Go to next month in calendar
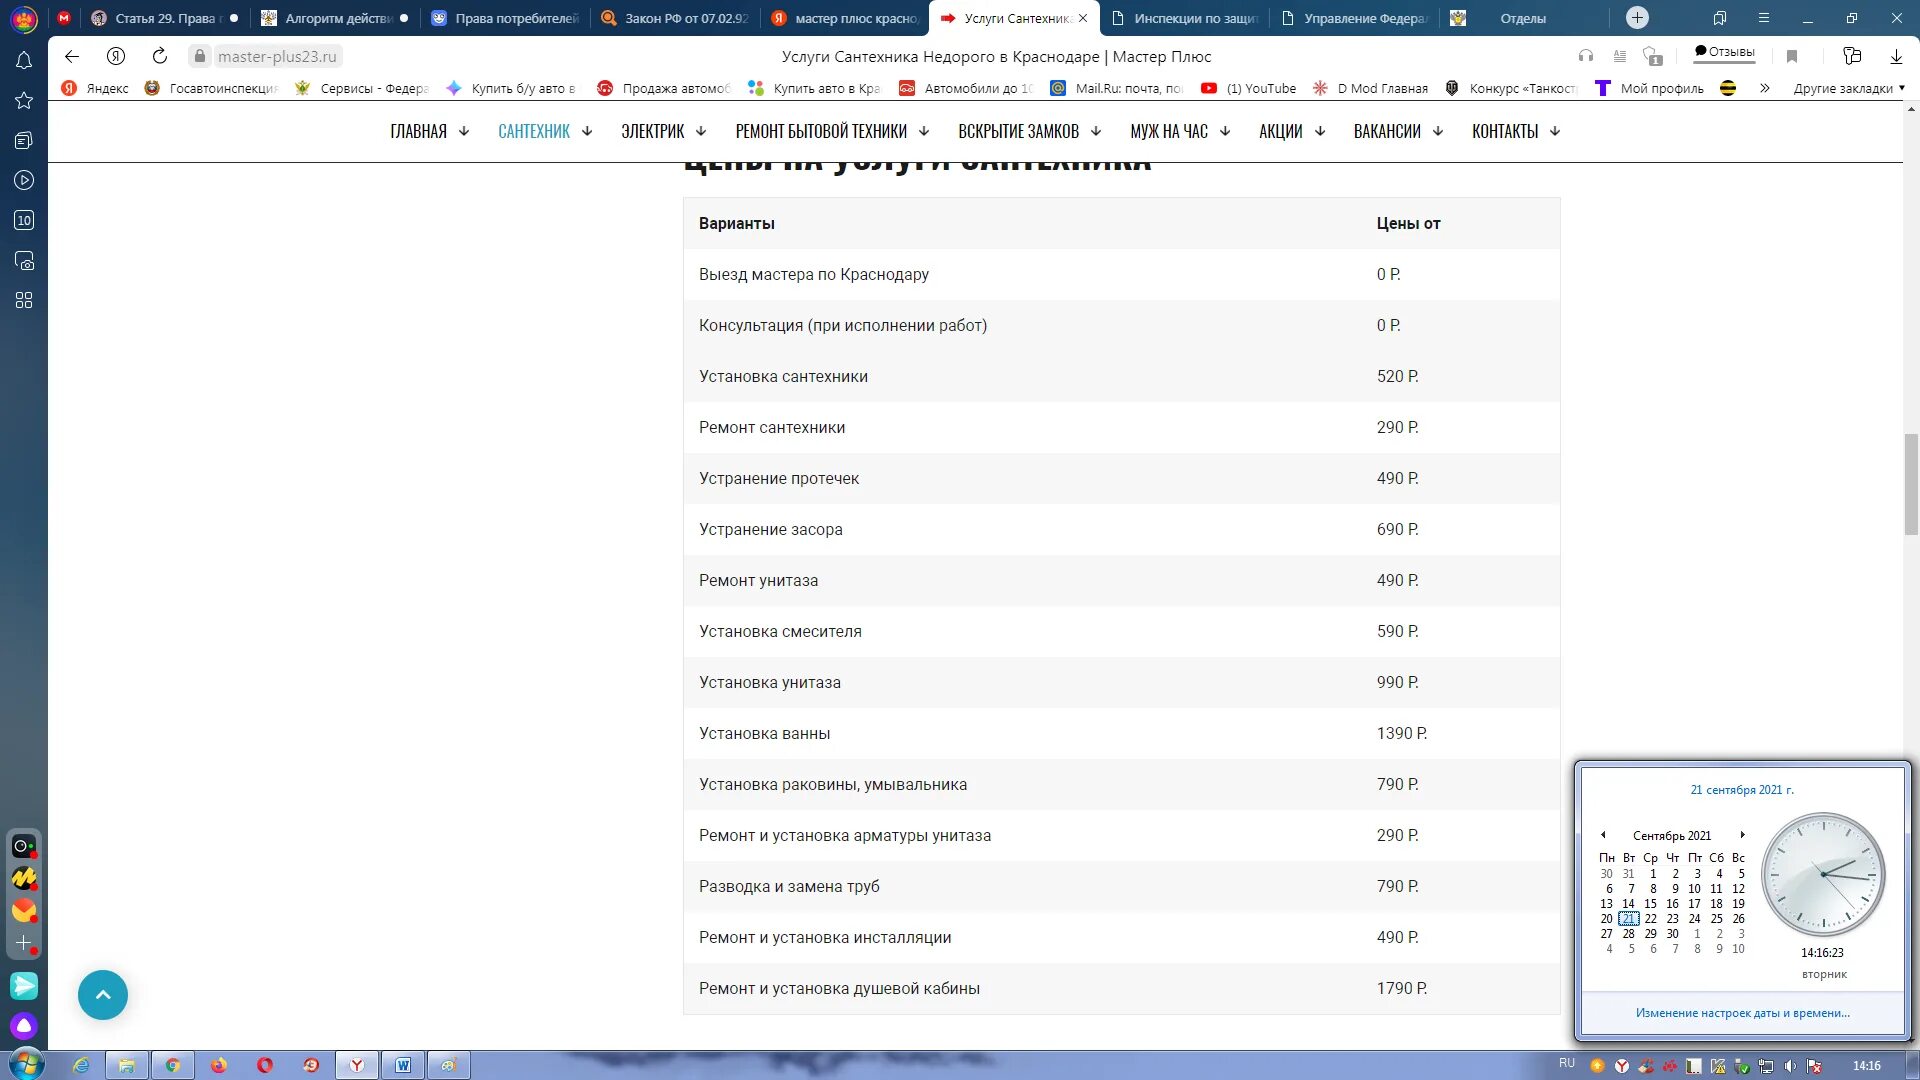The height and width of the screenshot is (1080, 1920). tap(1742, 835)
